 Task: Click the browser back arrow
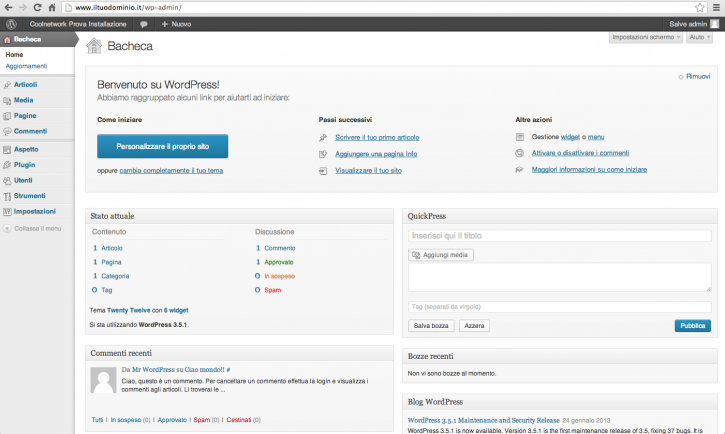pos(8,7)
